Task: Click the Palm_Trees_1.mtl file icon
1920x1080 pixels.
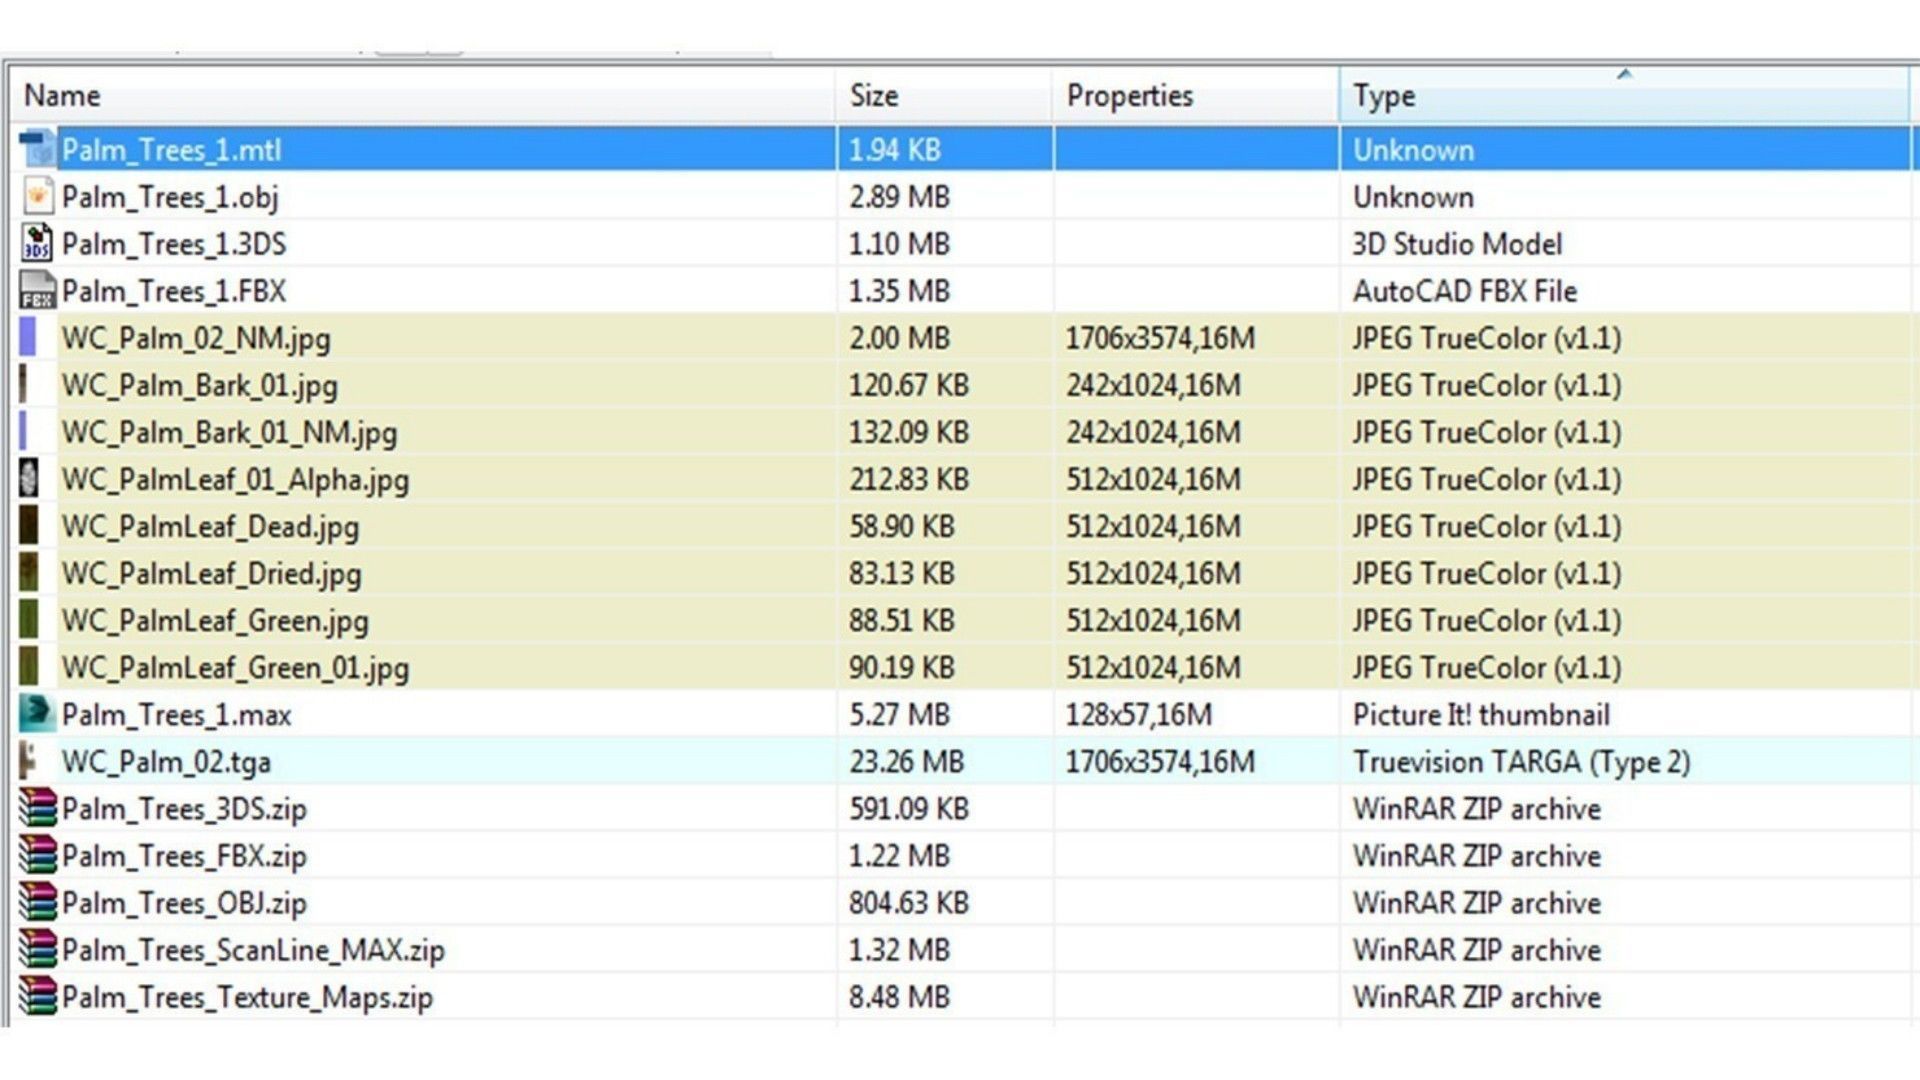Action: point(37,150)
